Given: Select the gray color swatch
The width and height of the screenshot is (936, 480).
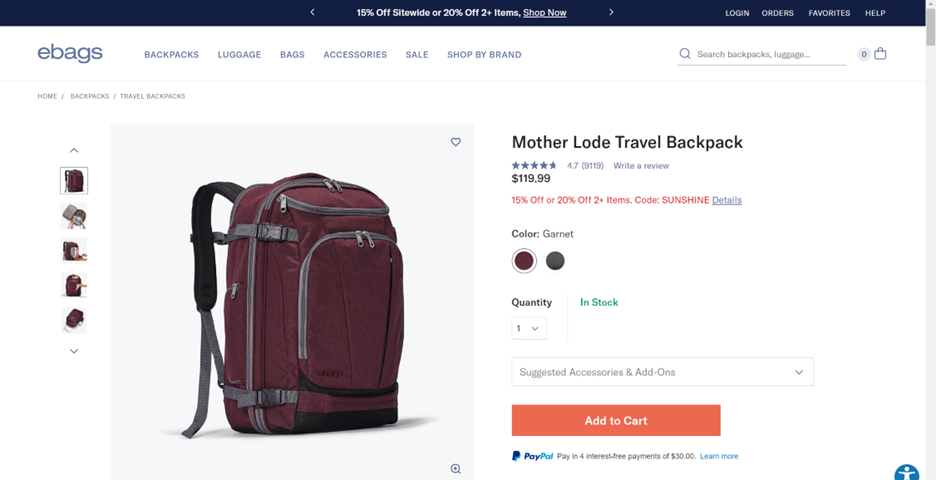Looking at the screenshot, I should click(x=555, y=261).
